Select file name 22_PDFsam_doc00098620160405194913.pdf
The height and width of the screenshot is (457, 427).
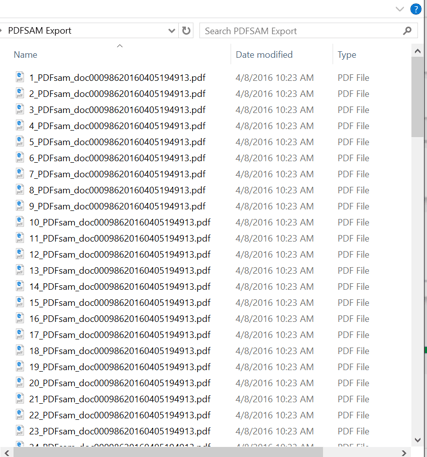[x=120, y=415]
